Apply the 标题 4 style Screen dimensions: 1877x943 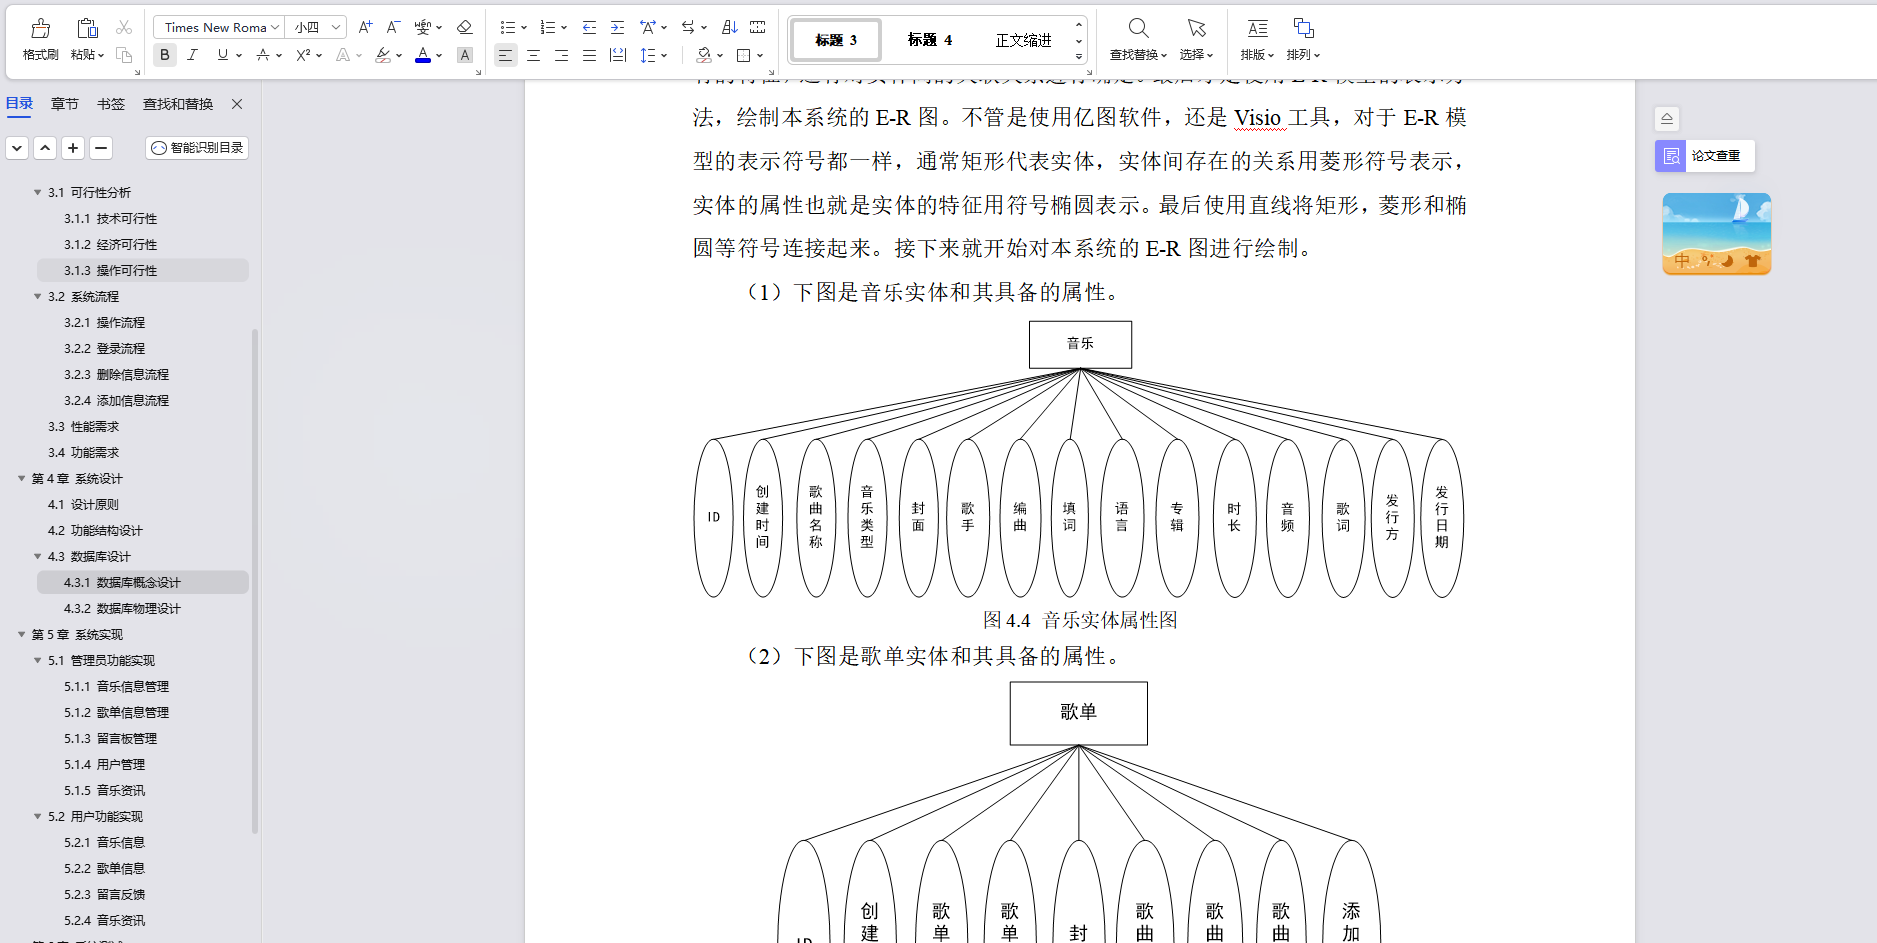[930, 40]
